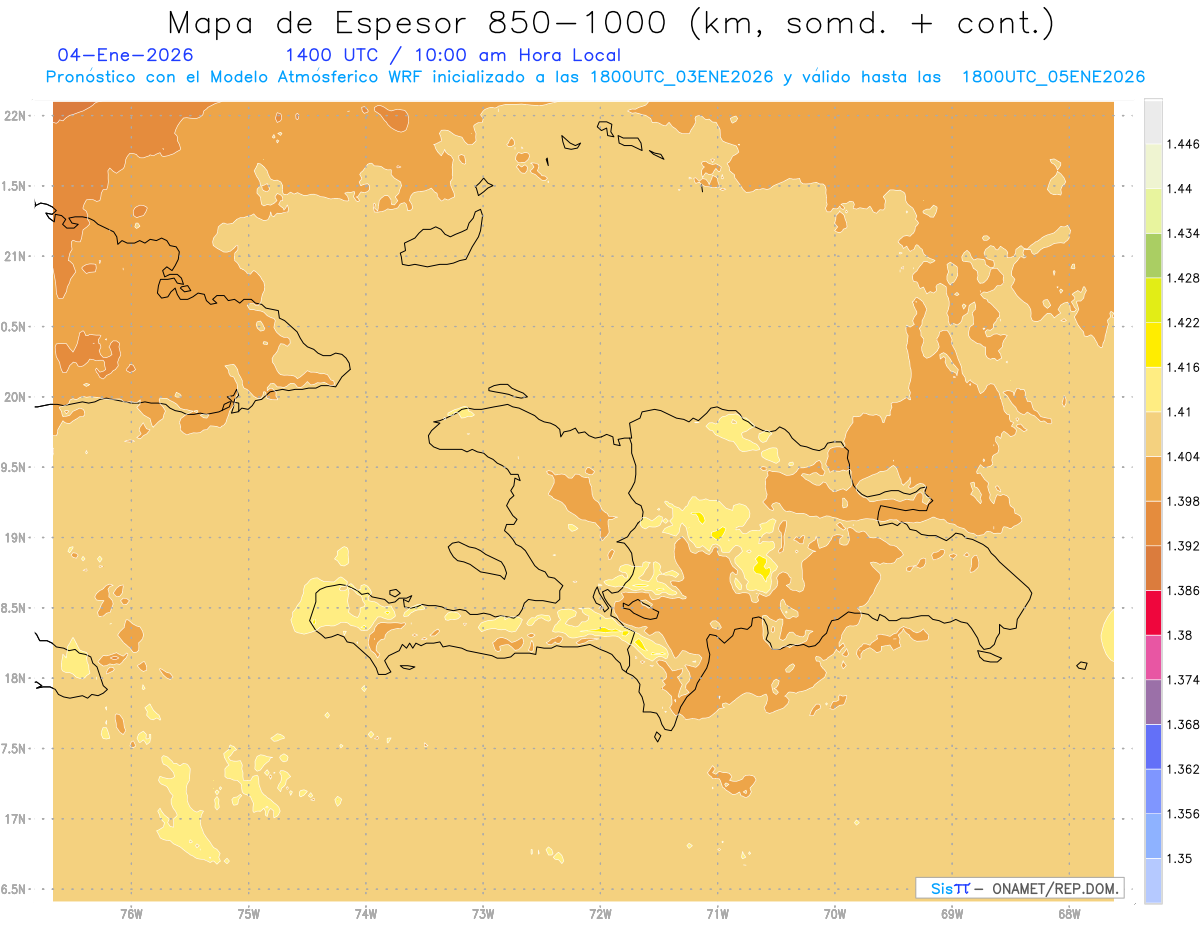
Task: Click the red colorbar segment below 1.386
Action: click(1153, 613)
